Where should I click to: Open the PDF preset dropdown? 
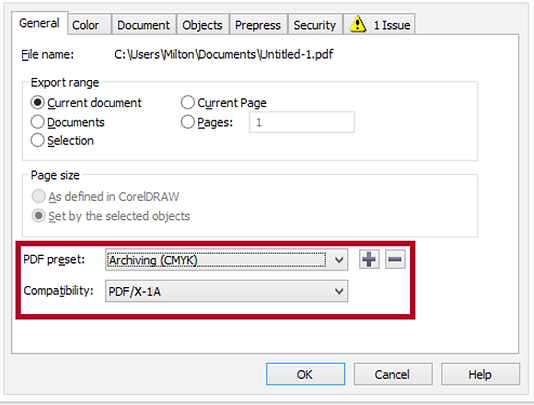coord(226,260)
